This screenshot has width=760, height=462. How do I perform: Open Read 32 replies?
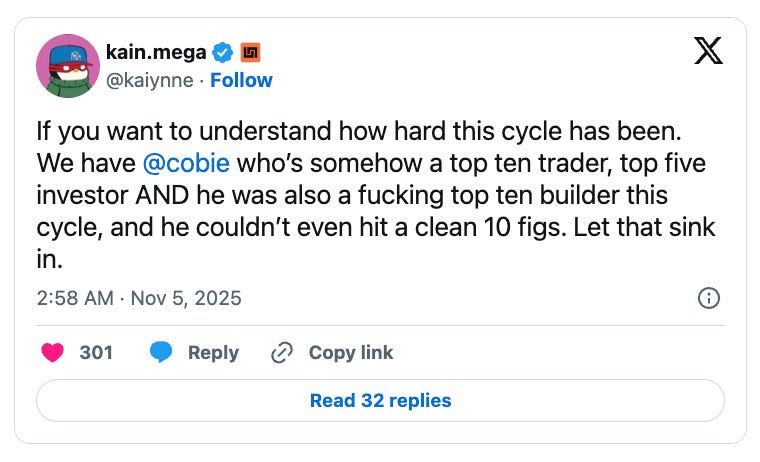click(380, 400)
